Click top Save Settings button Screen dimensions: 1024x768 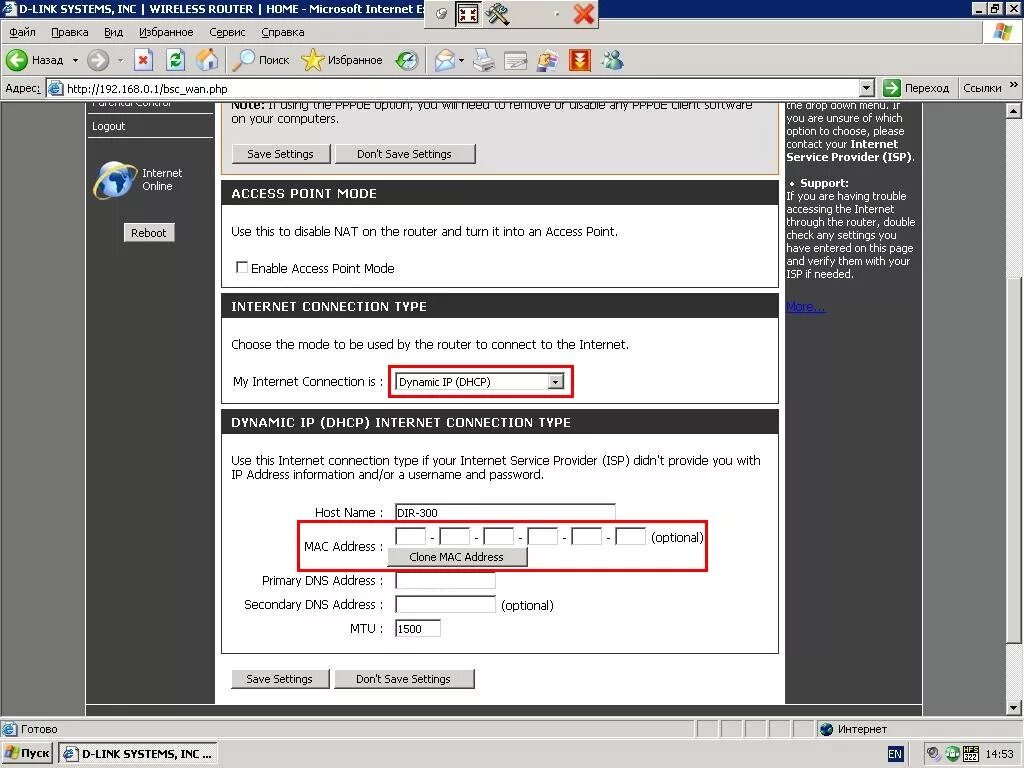click(281, 154)
